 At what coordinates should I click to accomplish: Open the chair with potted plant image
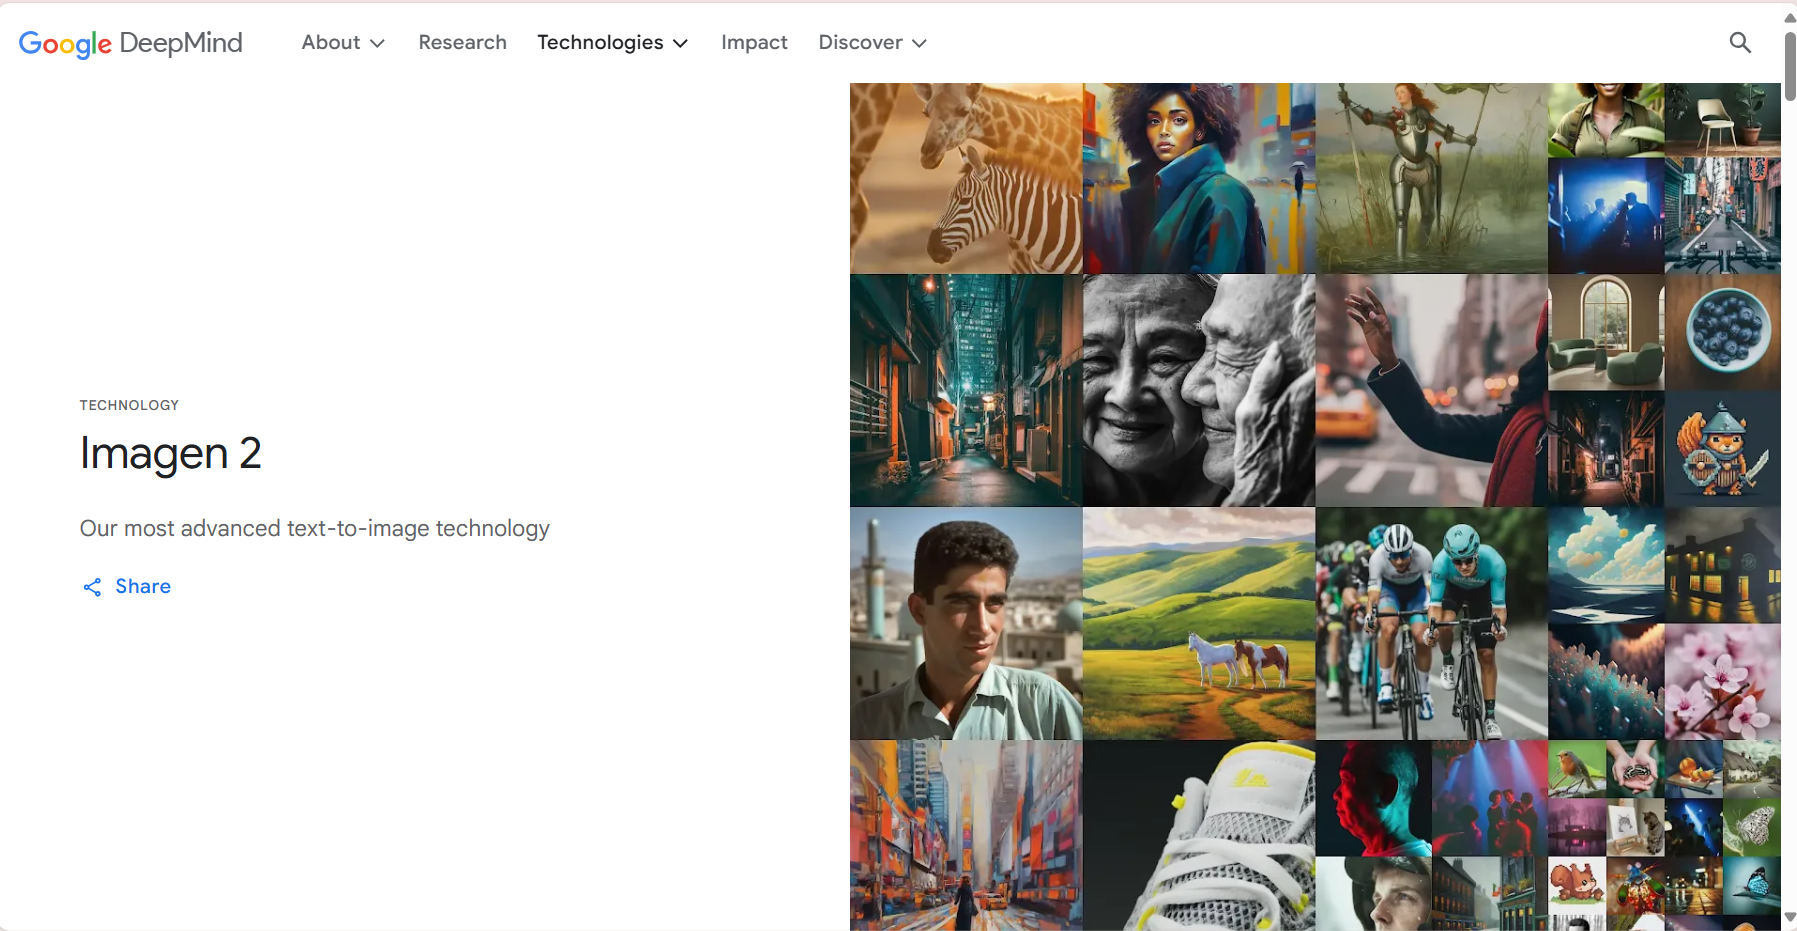pos(1723,120)
